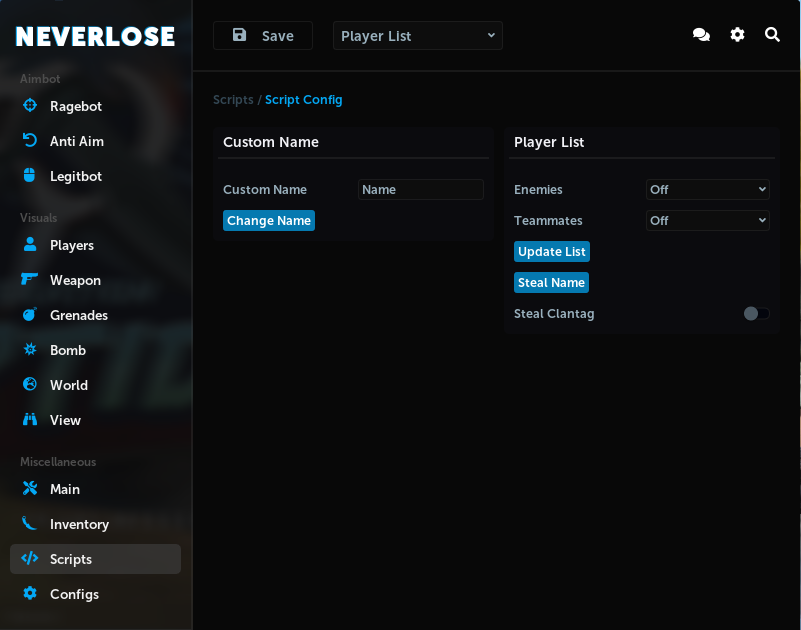This screenshot has height=630, width=801.
Task: Click the View binoculars icon
Action: (x=30, y=420)
